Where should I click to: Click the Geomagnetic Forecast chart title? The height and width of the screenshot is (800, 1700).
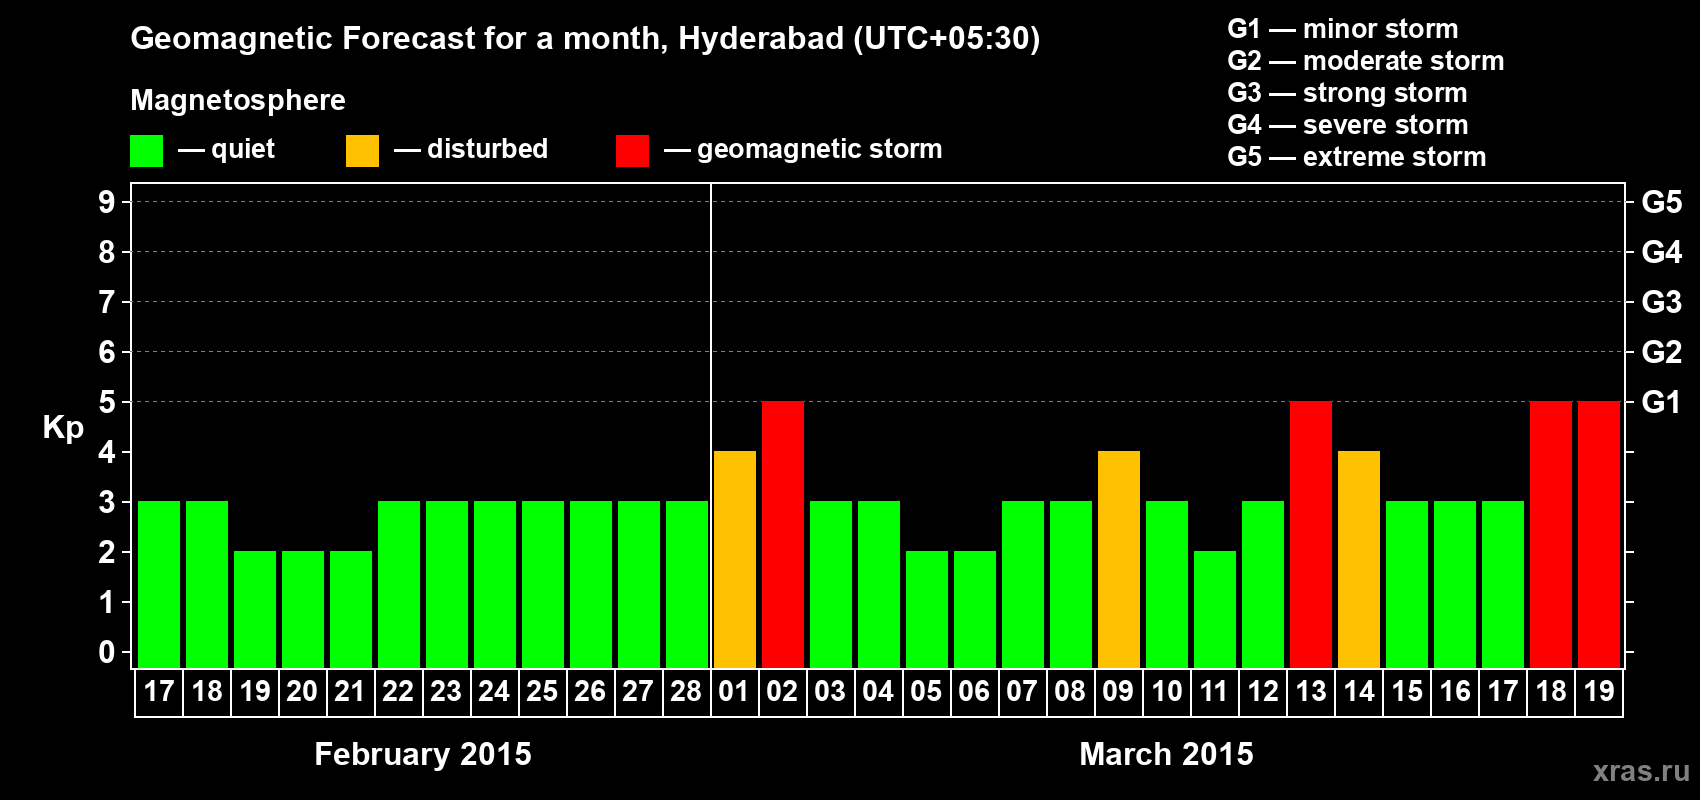[x=585, y=39]
